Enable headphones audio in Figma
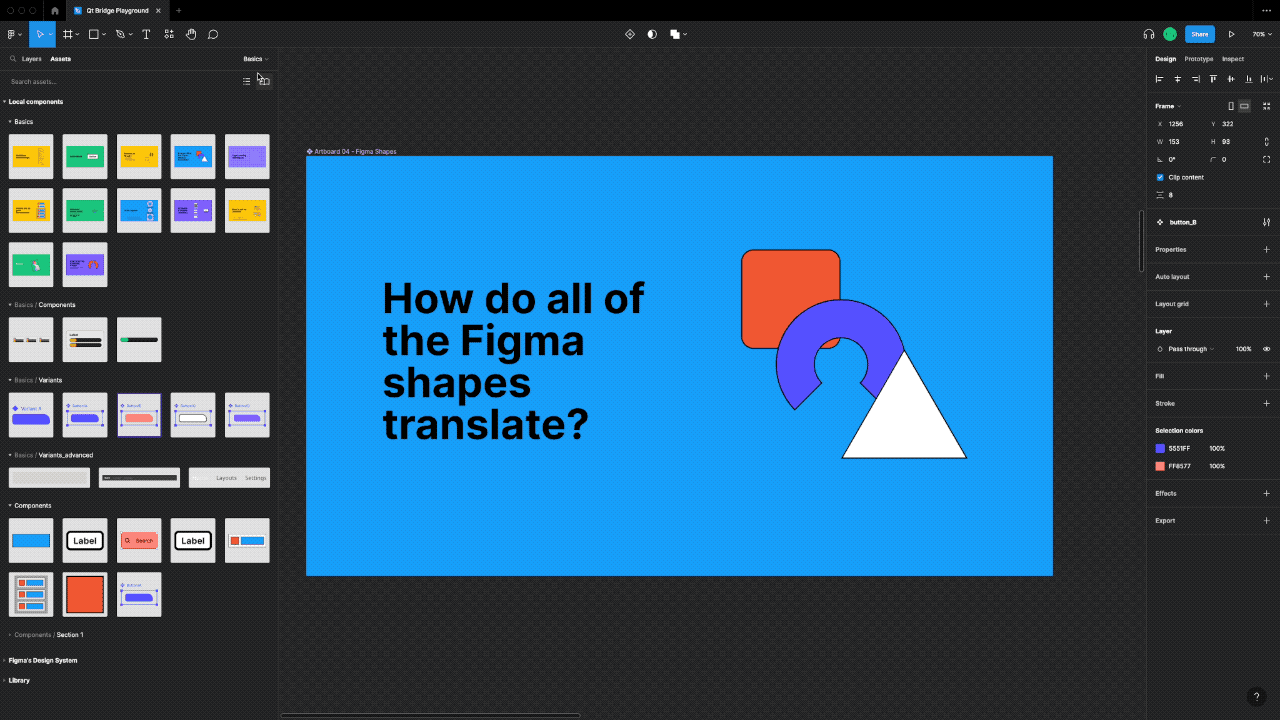 click(1148, 33)
